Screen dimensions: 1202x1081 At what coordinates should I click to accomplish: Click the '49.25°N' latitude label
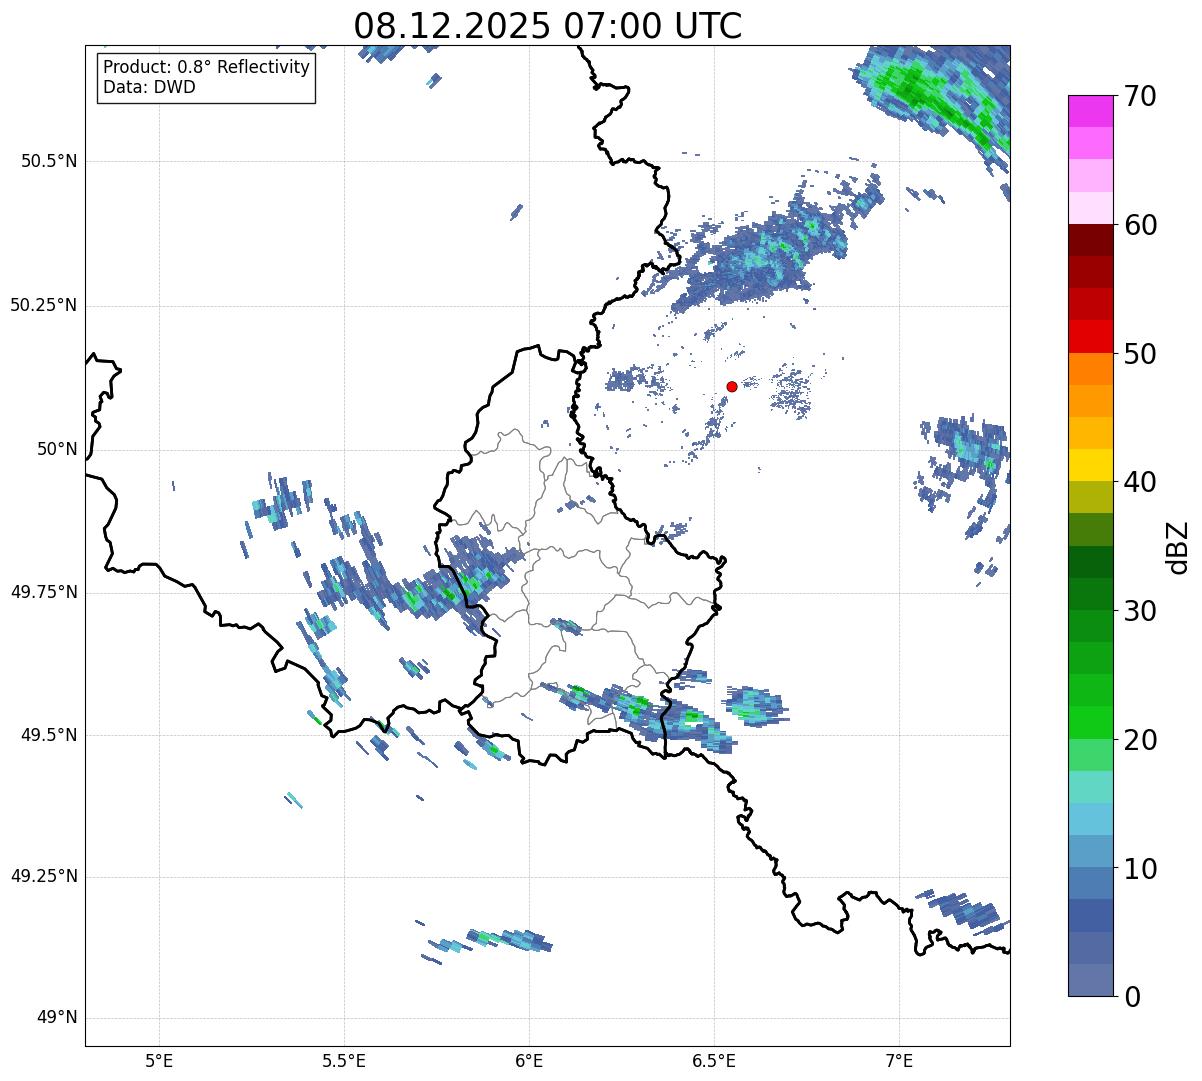(x=44, y=876)
